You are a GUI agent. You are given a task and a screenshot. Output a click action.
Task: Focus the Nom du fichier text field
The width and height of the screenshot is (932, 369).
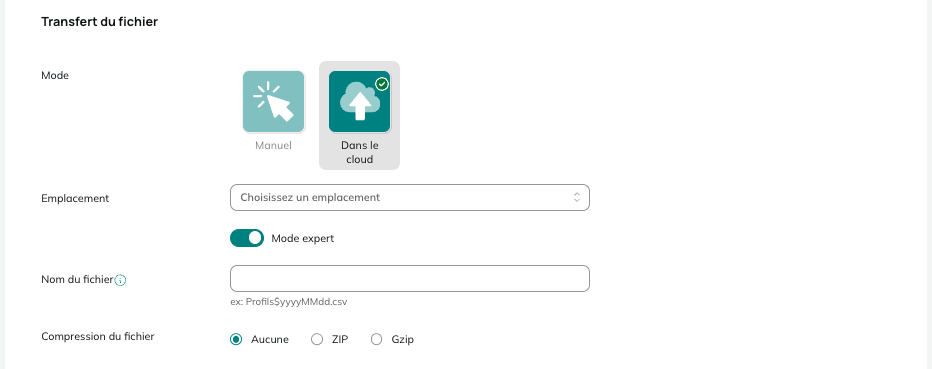click(410, 278)
